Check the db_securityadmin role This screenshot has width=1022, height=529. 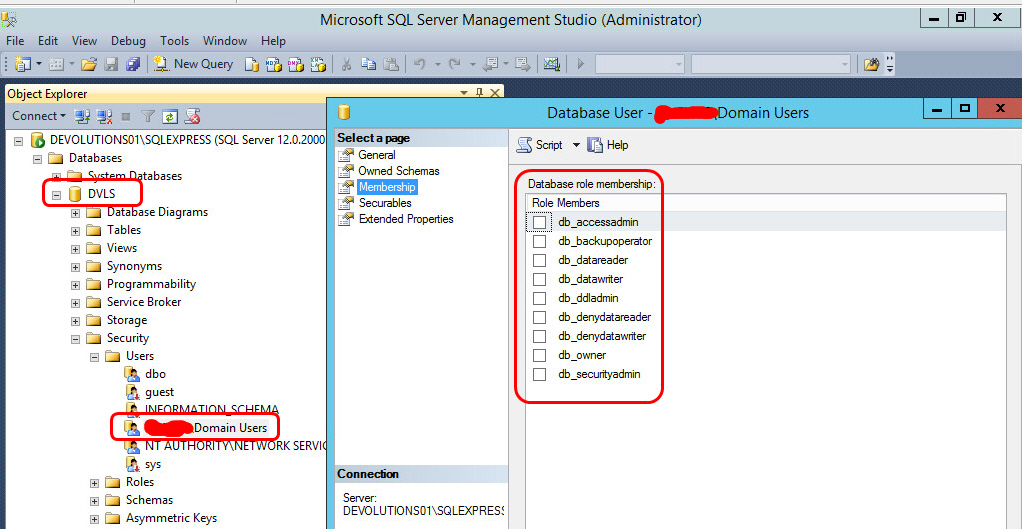coord(539,374)
